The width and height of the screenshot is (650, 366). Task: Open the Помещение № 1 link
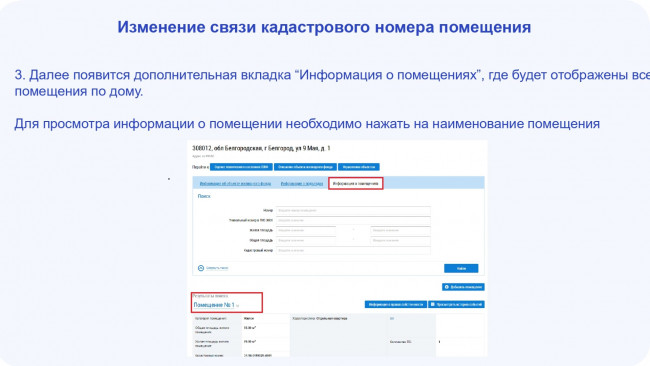coord(214,305)
